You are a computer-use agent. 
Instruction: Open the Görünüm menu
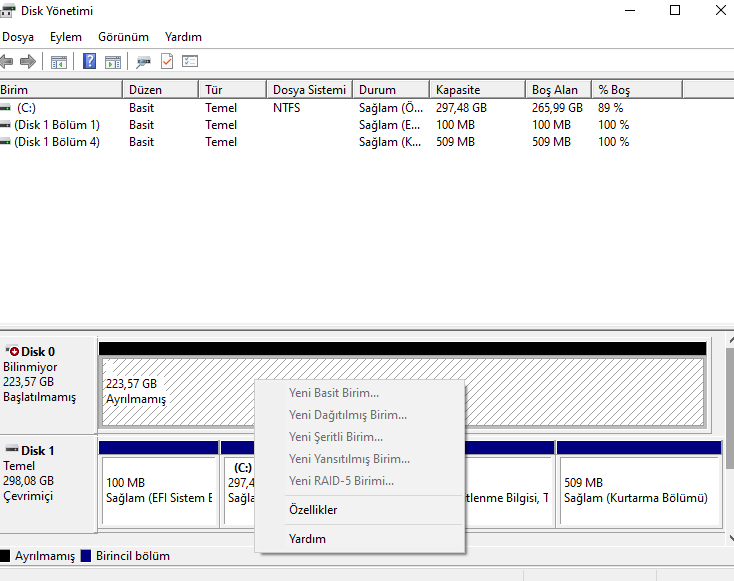click(x=123, y=37)
